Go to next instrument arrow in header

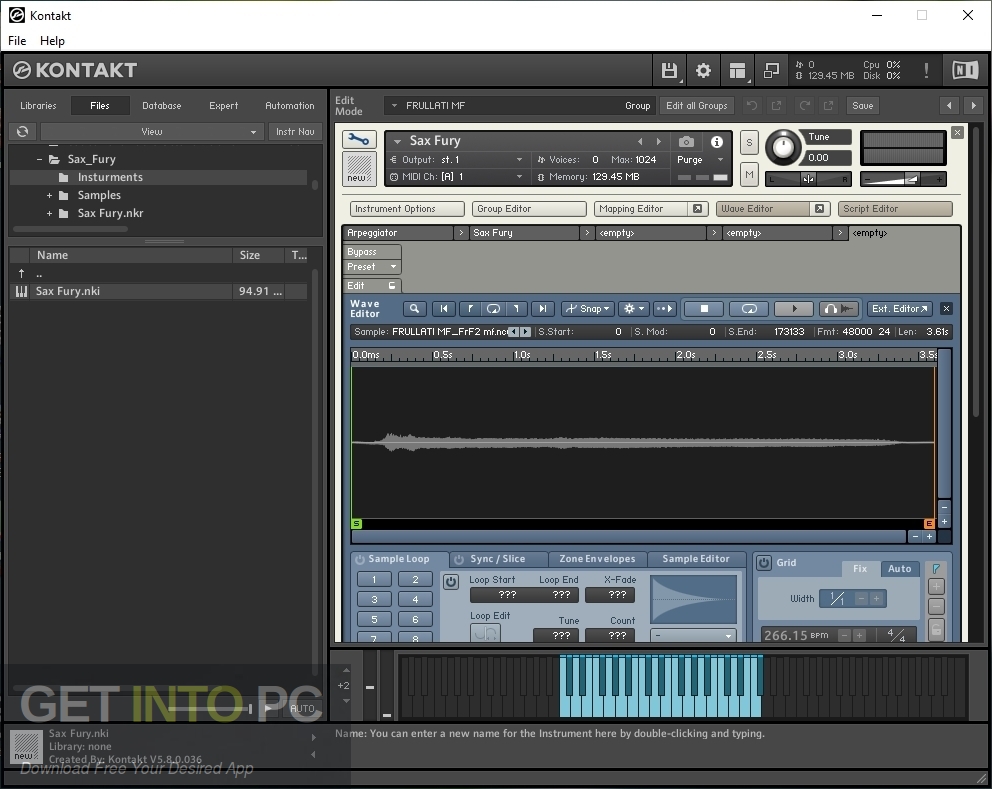(659, 142)
